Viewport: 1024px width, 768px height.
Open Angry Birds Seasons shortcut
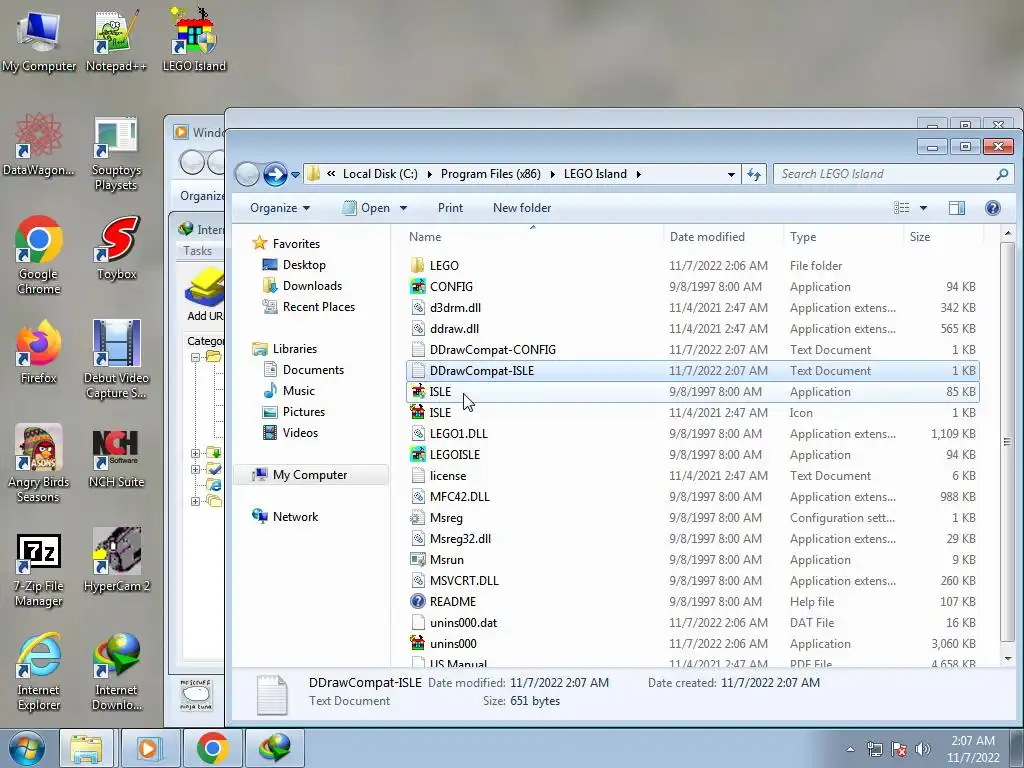39,464
